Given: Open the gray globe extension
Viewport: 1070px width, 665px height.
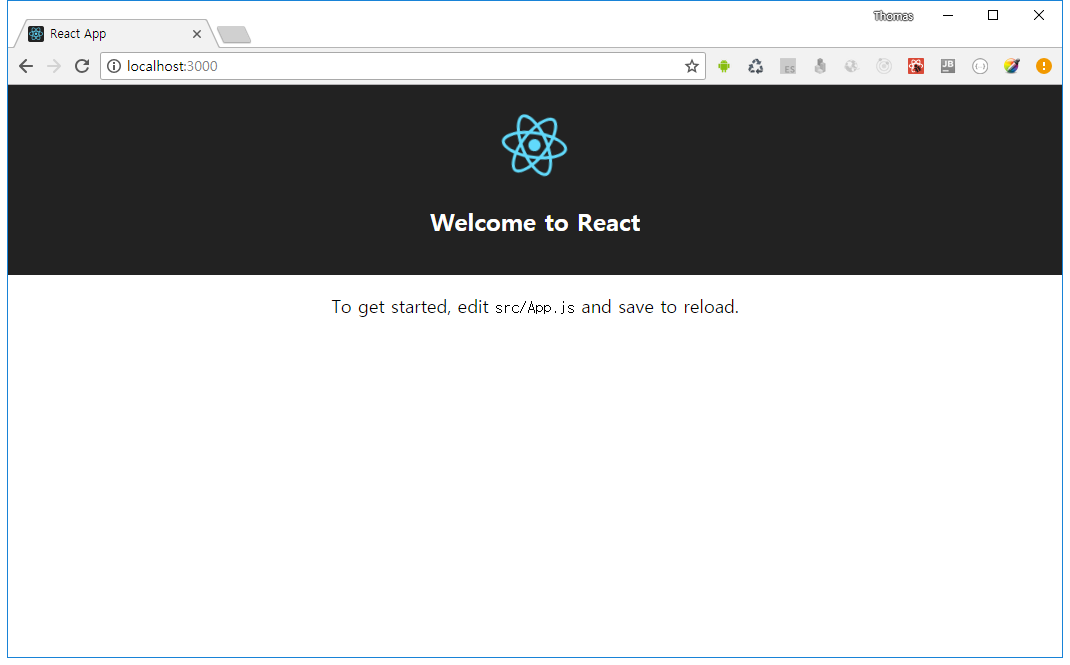Looking at the screenshot, I should [851, 66].
